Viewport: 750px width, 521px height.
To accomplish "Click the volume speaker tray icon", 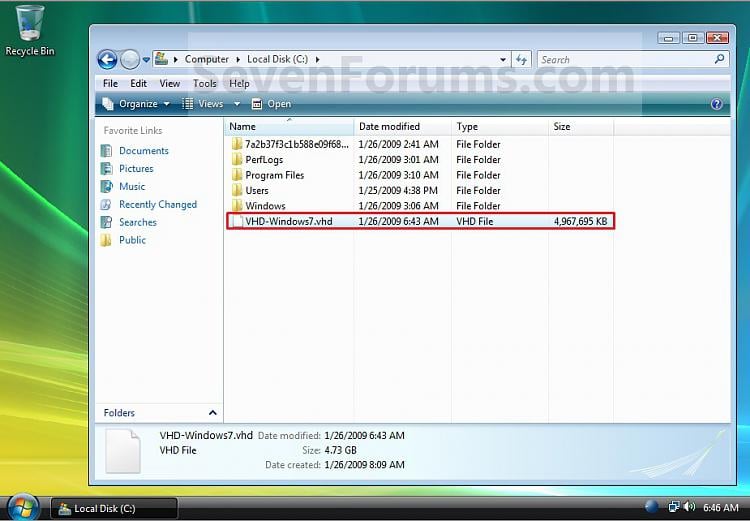I will click(689, 507).
